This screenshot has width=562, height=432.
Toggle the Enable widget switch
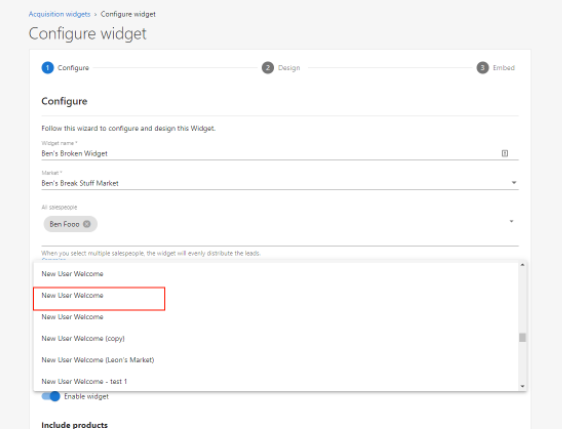51,396
